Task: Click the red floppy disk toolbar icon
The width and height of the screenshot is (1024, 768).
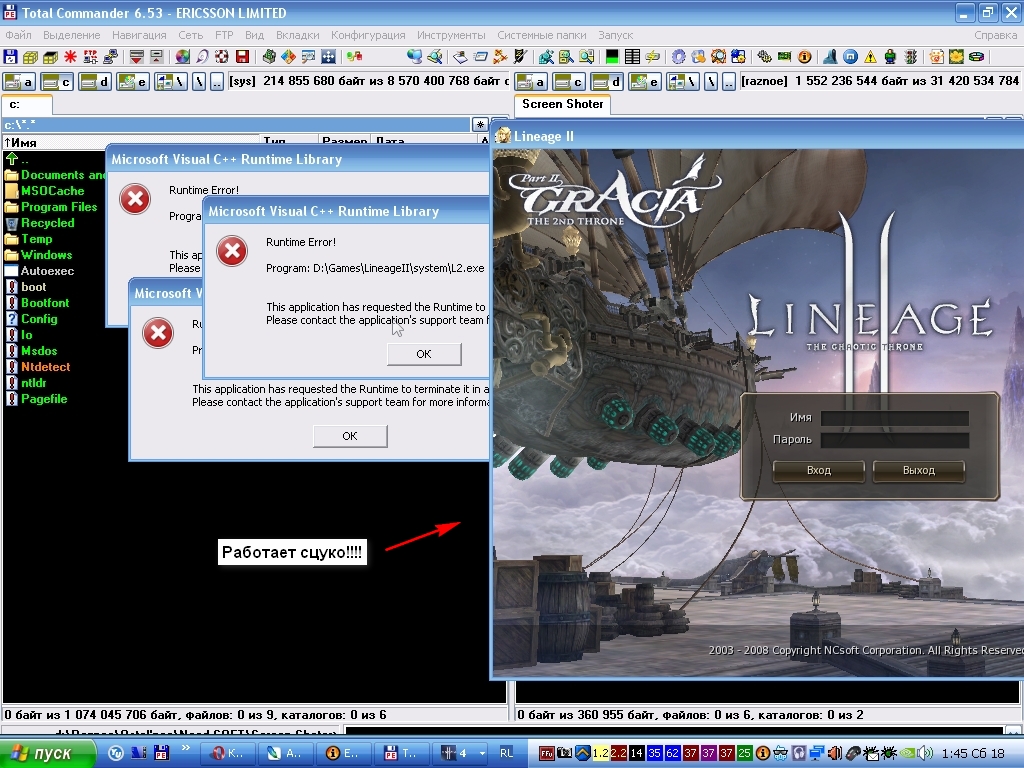Action: pyautogui.click(x=242, y=57)
